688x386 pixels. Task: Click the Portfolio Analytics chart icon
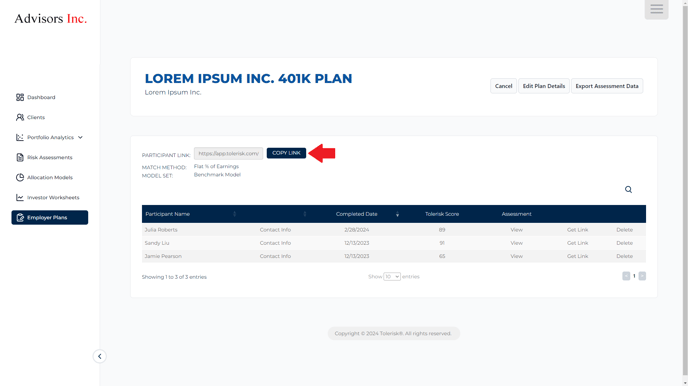tap(20, 137)
